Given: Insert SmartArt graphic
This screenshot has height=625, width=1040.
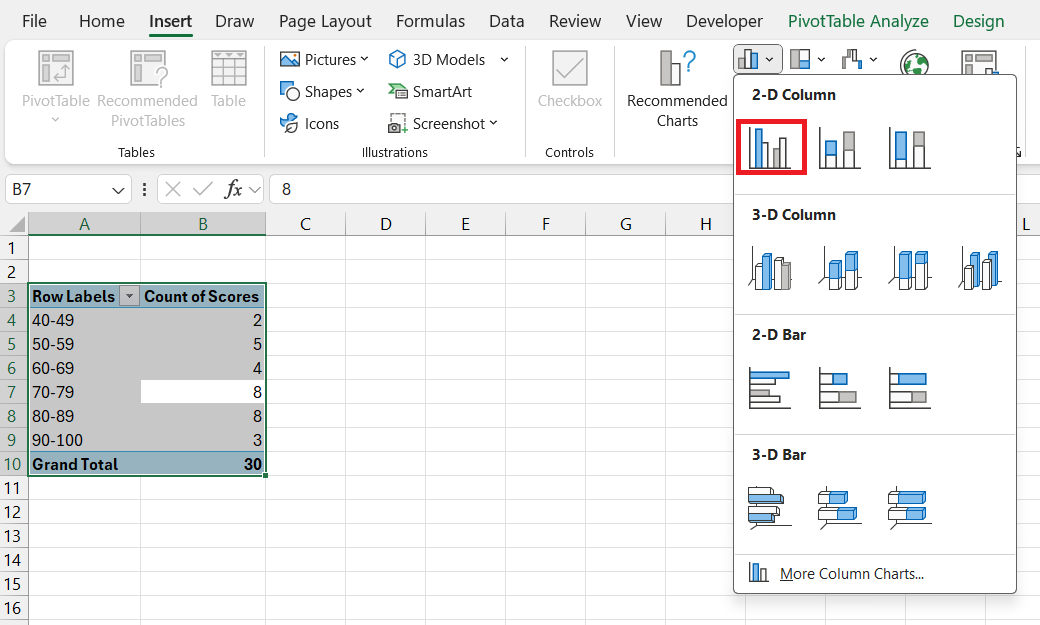Looking at the screenshot, I should pyautogui.click(x=430, y=92).
